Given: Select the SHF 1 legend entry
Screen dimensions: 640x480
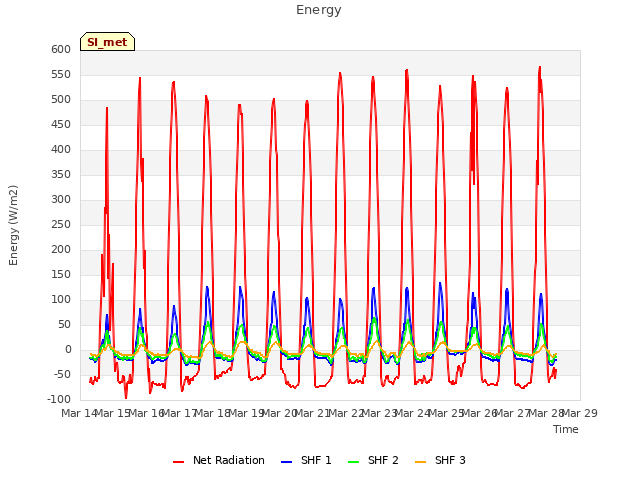Looking at the screenshot, I should click(306, 460).
